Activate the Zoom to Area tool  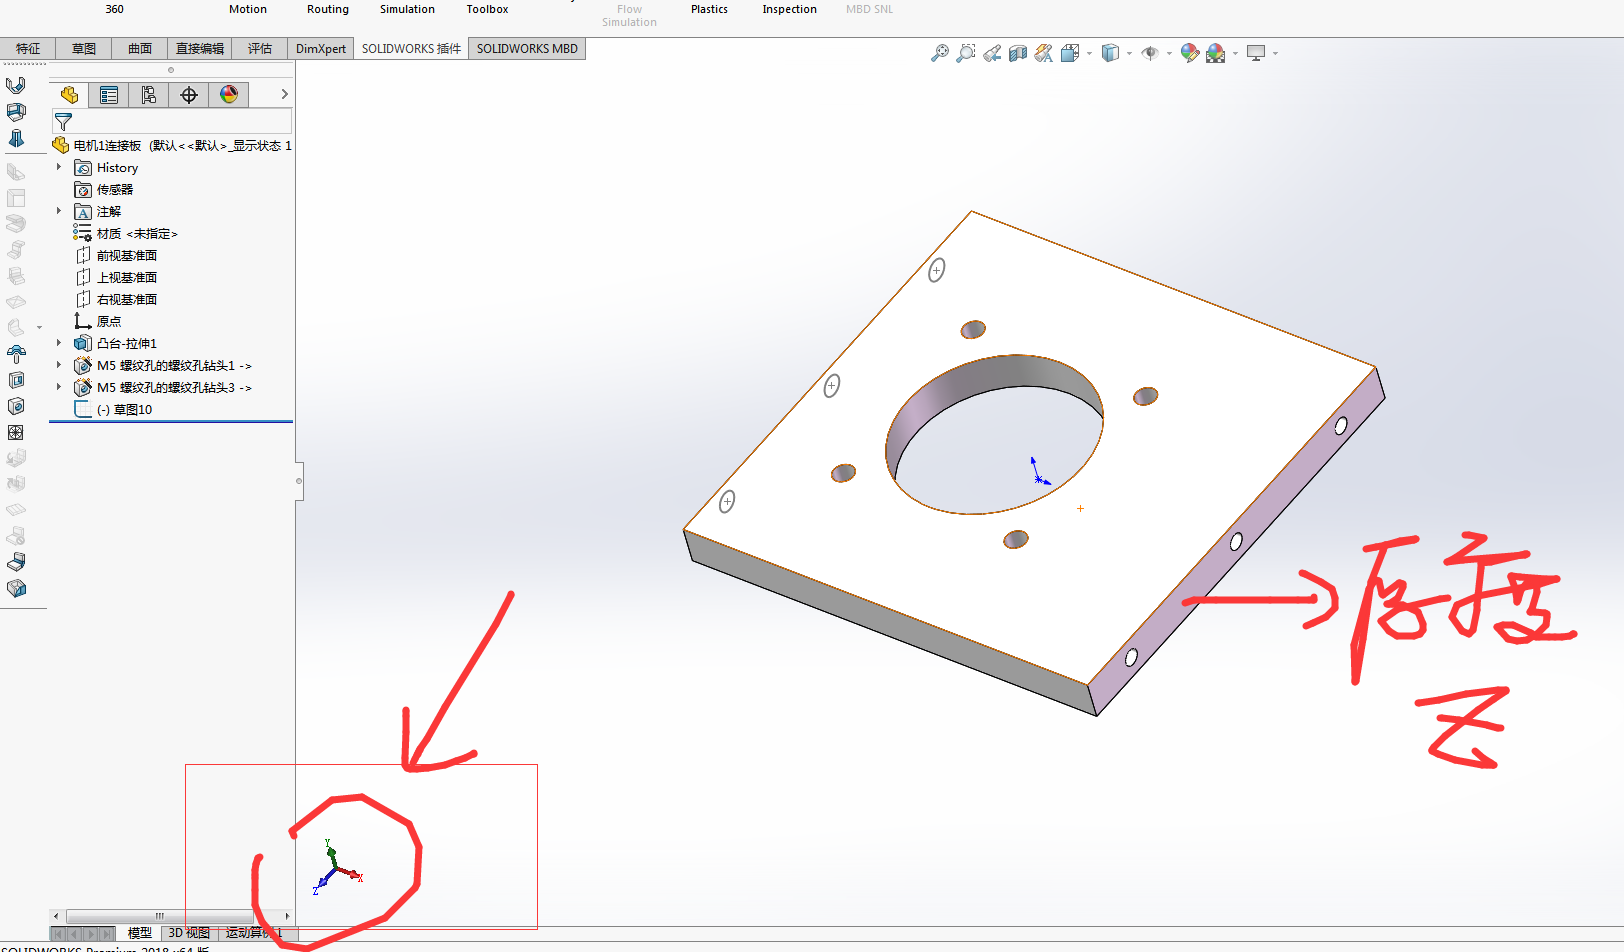[x=964, y=53]
